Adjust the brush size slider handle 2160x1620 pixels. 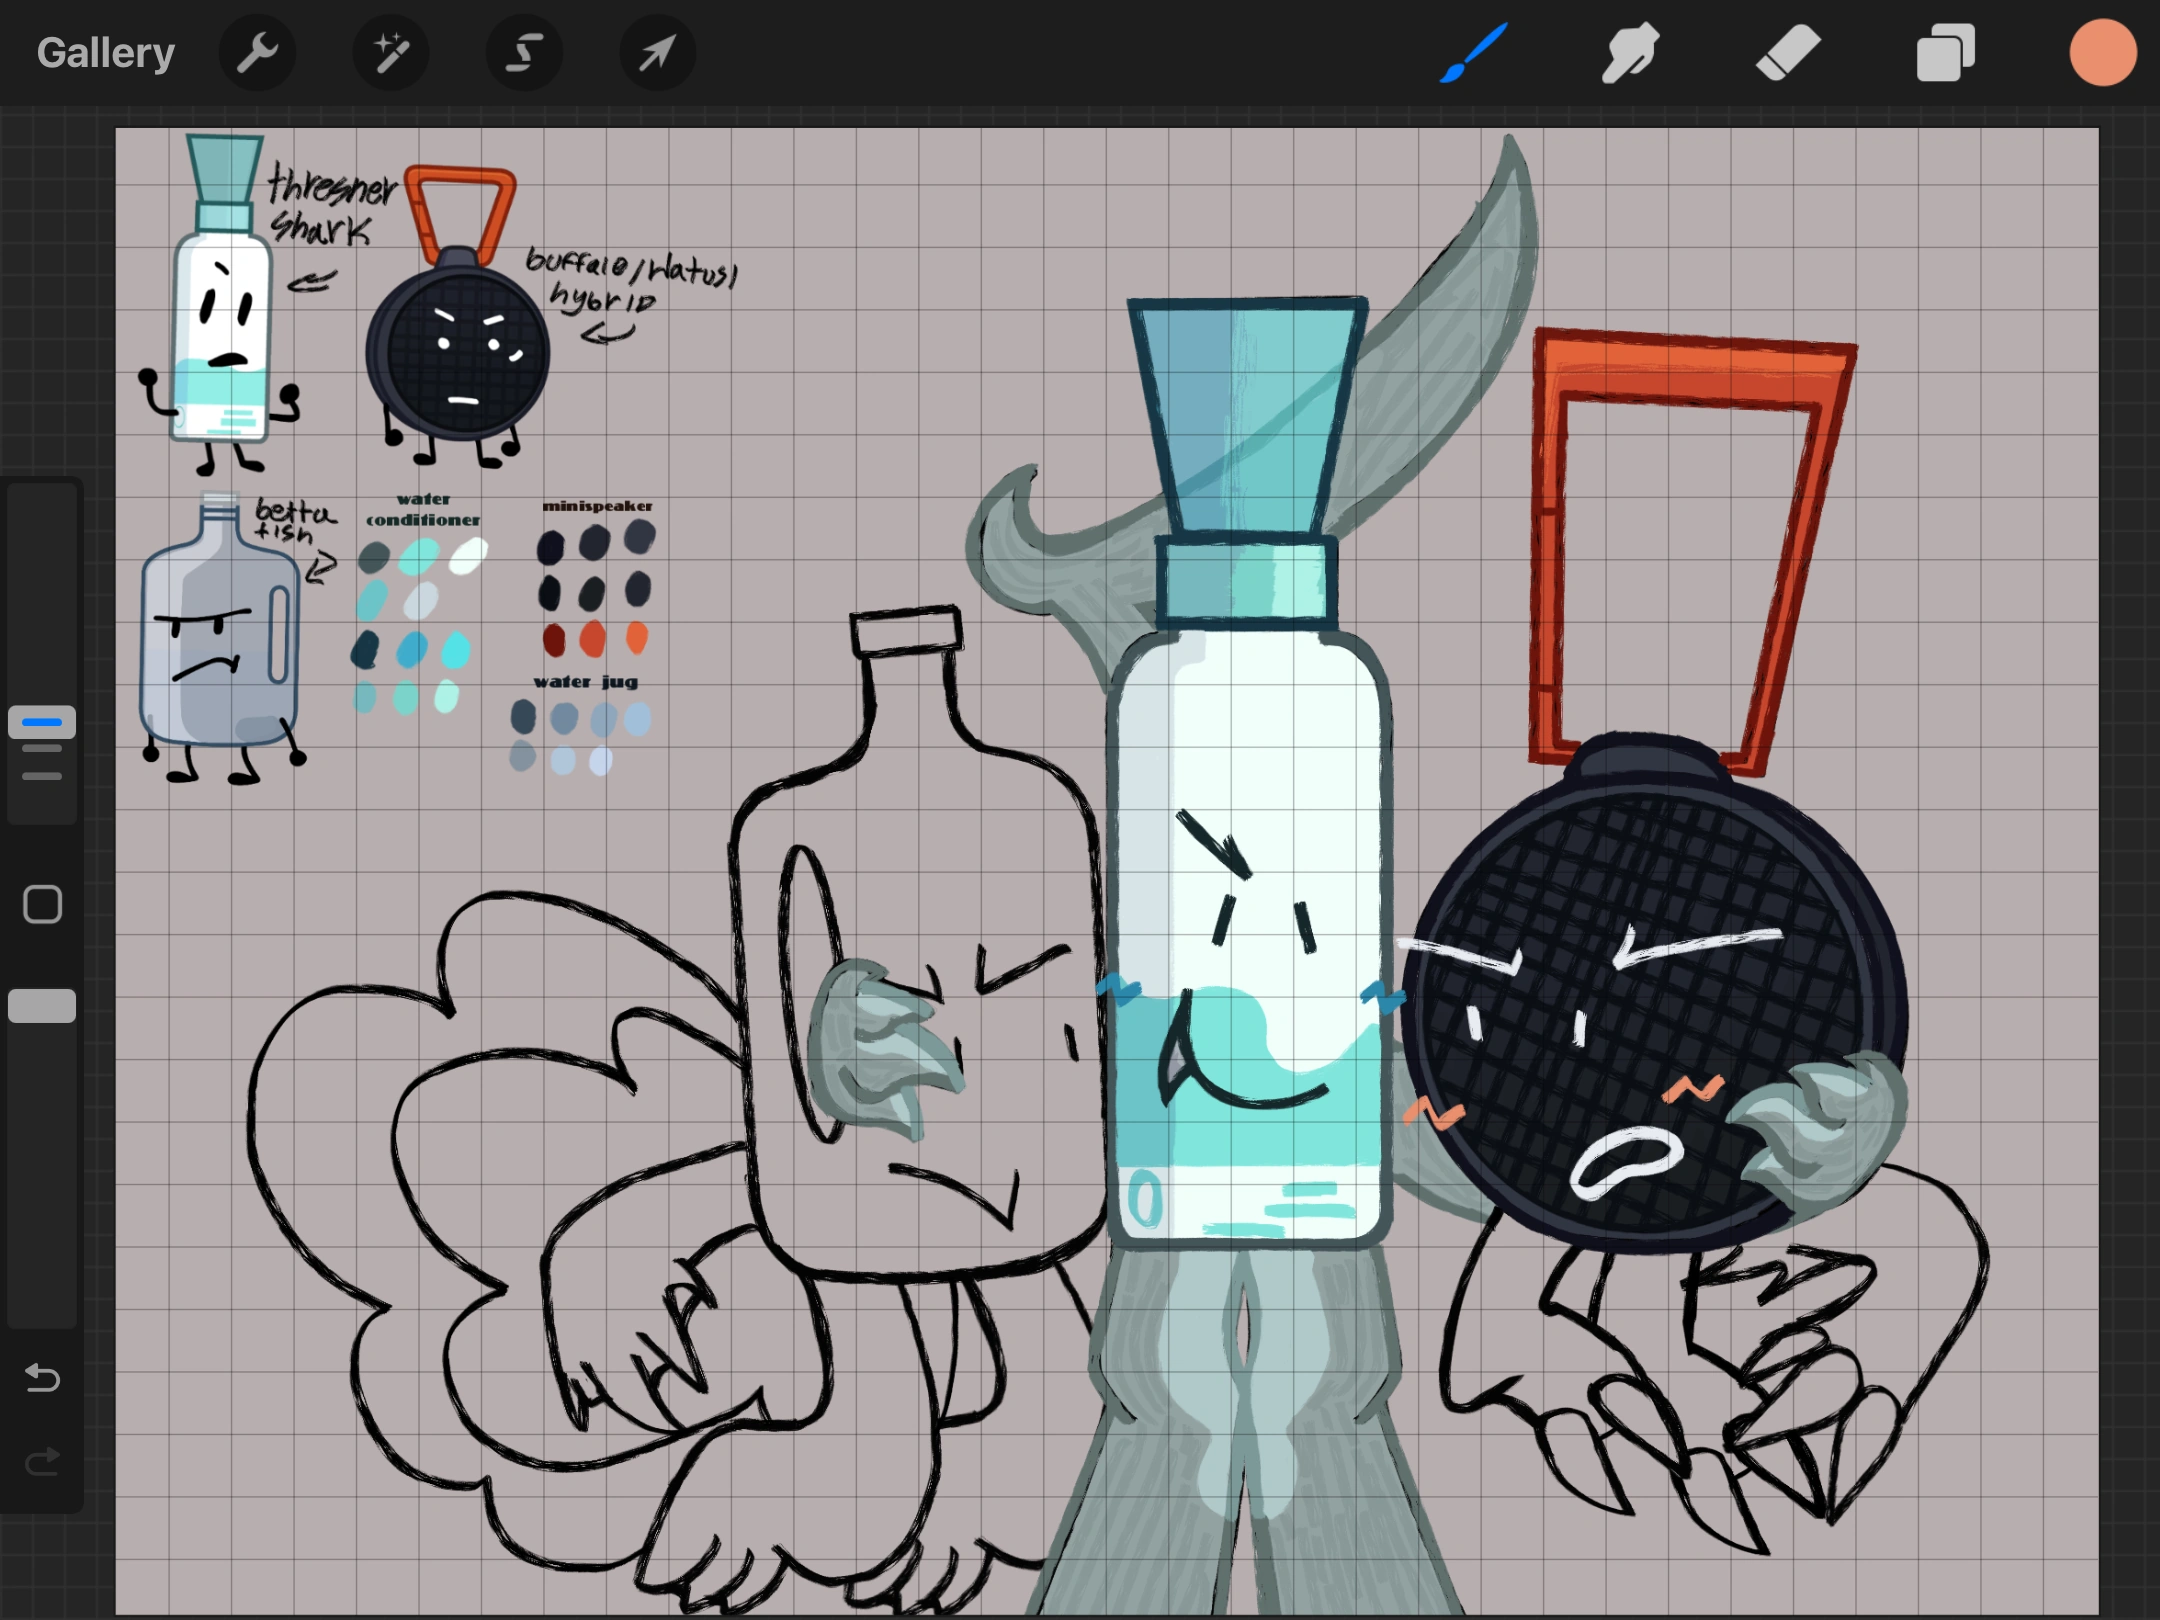[x=42, y=722]
